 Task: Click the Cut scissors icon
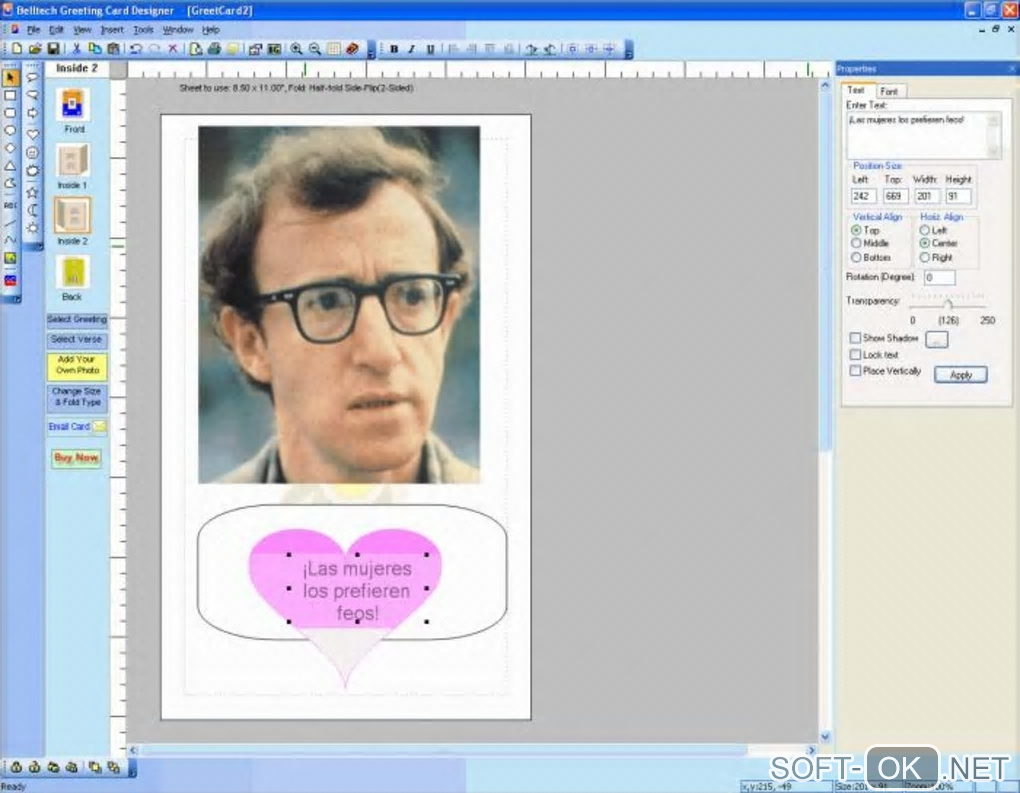point(76,49)
